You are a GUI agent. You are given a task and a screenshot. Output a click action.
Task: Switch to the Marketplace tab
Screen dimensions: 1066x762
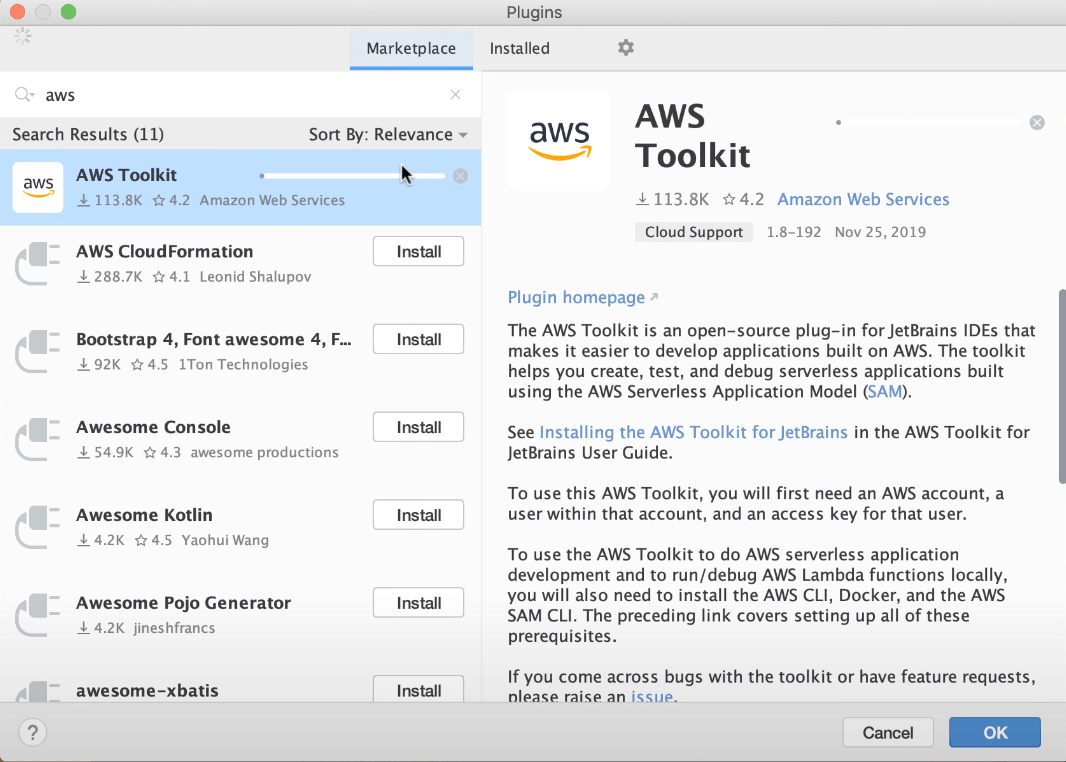(x=411, y=47)
